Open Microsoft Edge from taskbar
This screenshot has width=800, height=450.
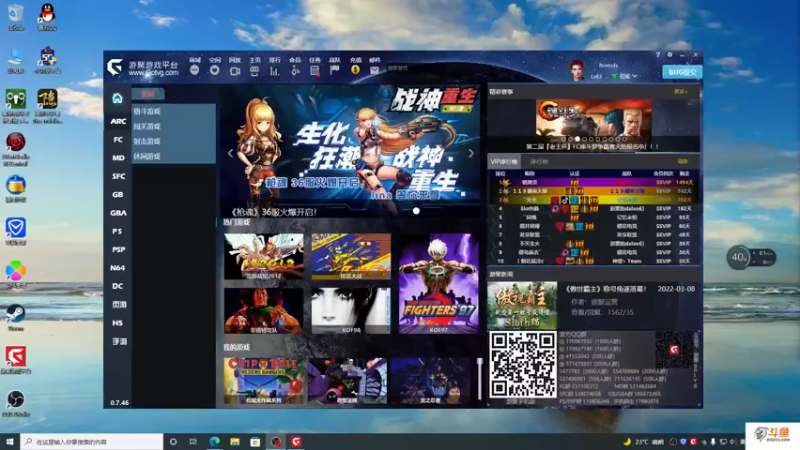pos(214,442)
